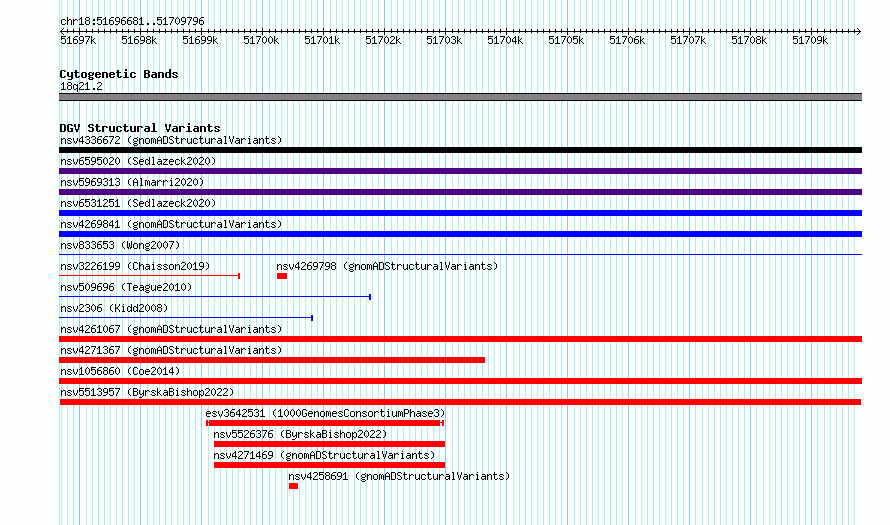890x525 pixels.
Task: Click the 51707k ruler tick label
Action: pyautogui.click(x=688, y=40)
